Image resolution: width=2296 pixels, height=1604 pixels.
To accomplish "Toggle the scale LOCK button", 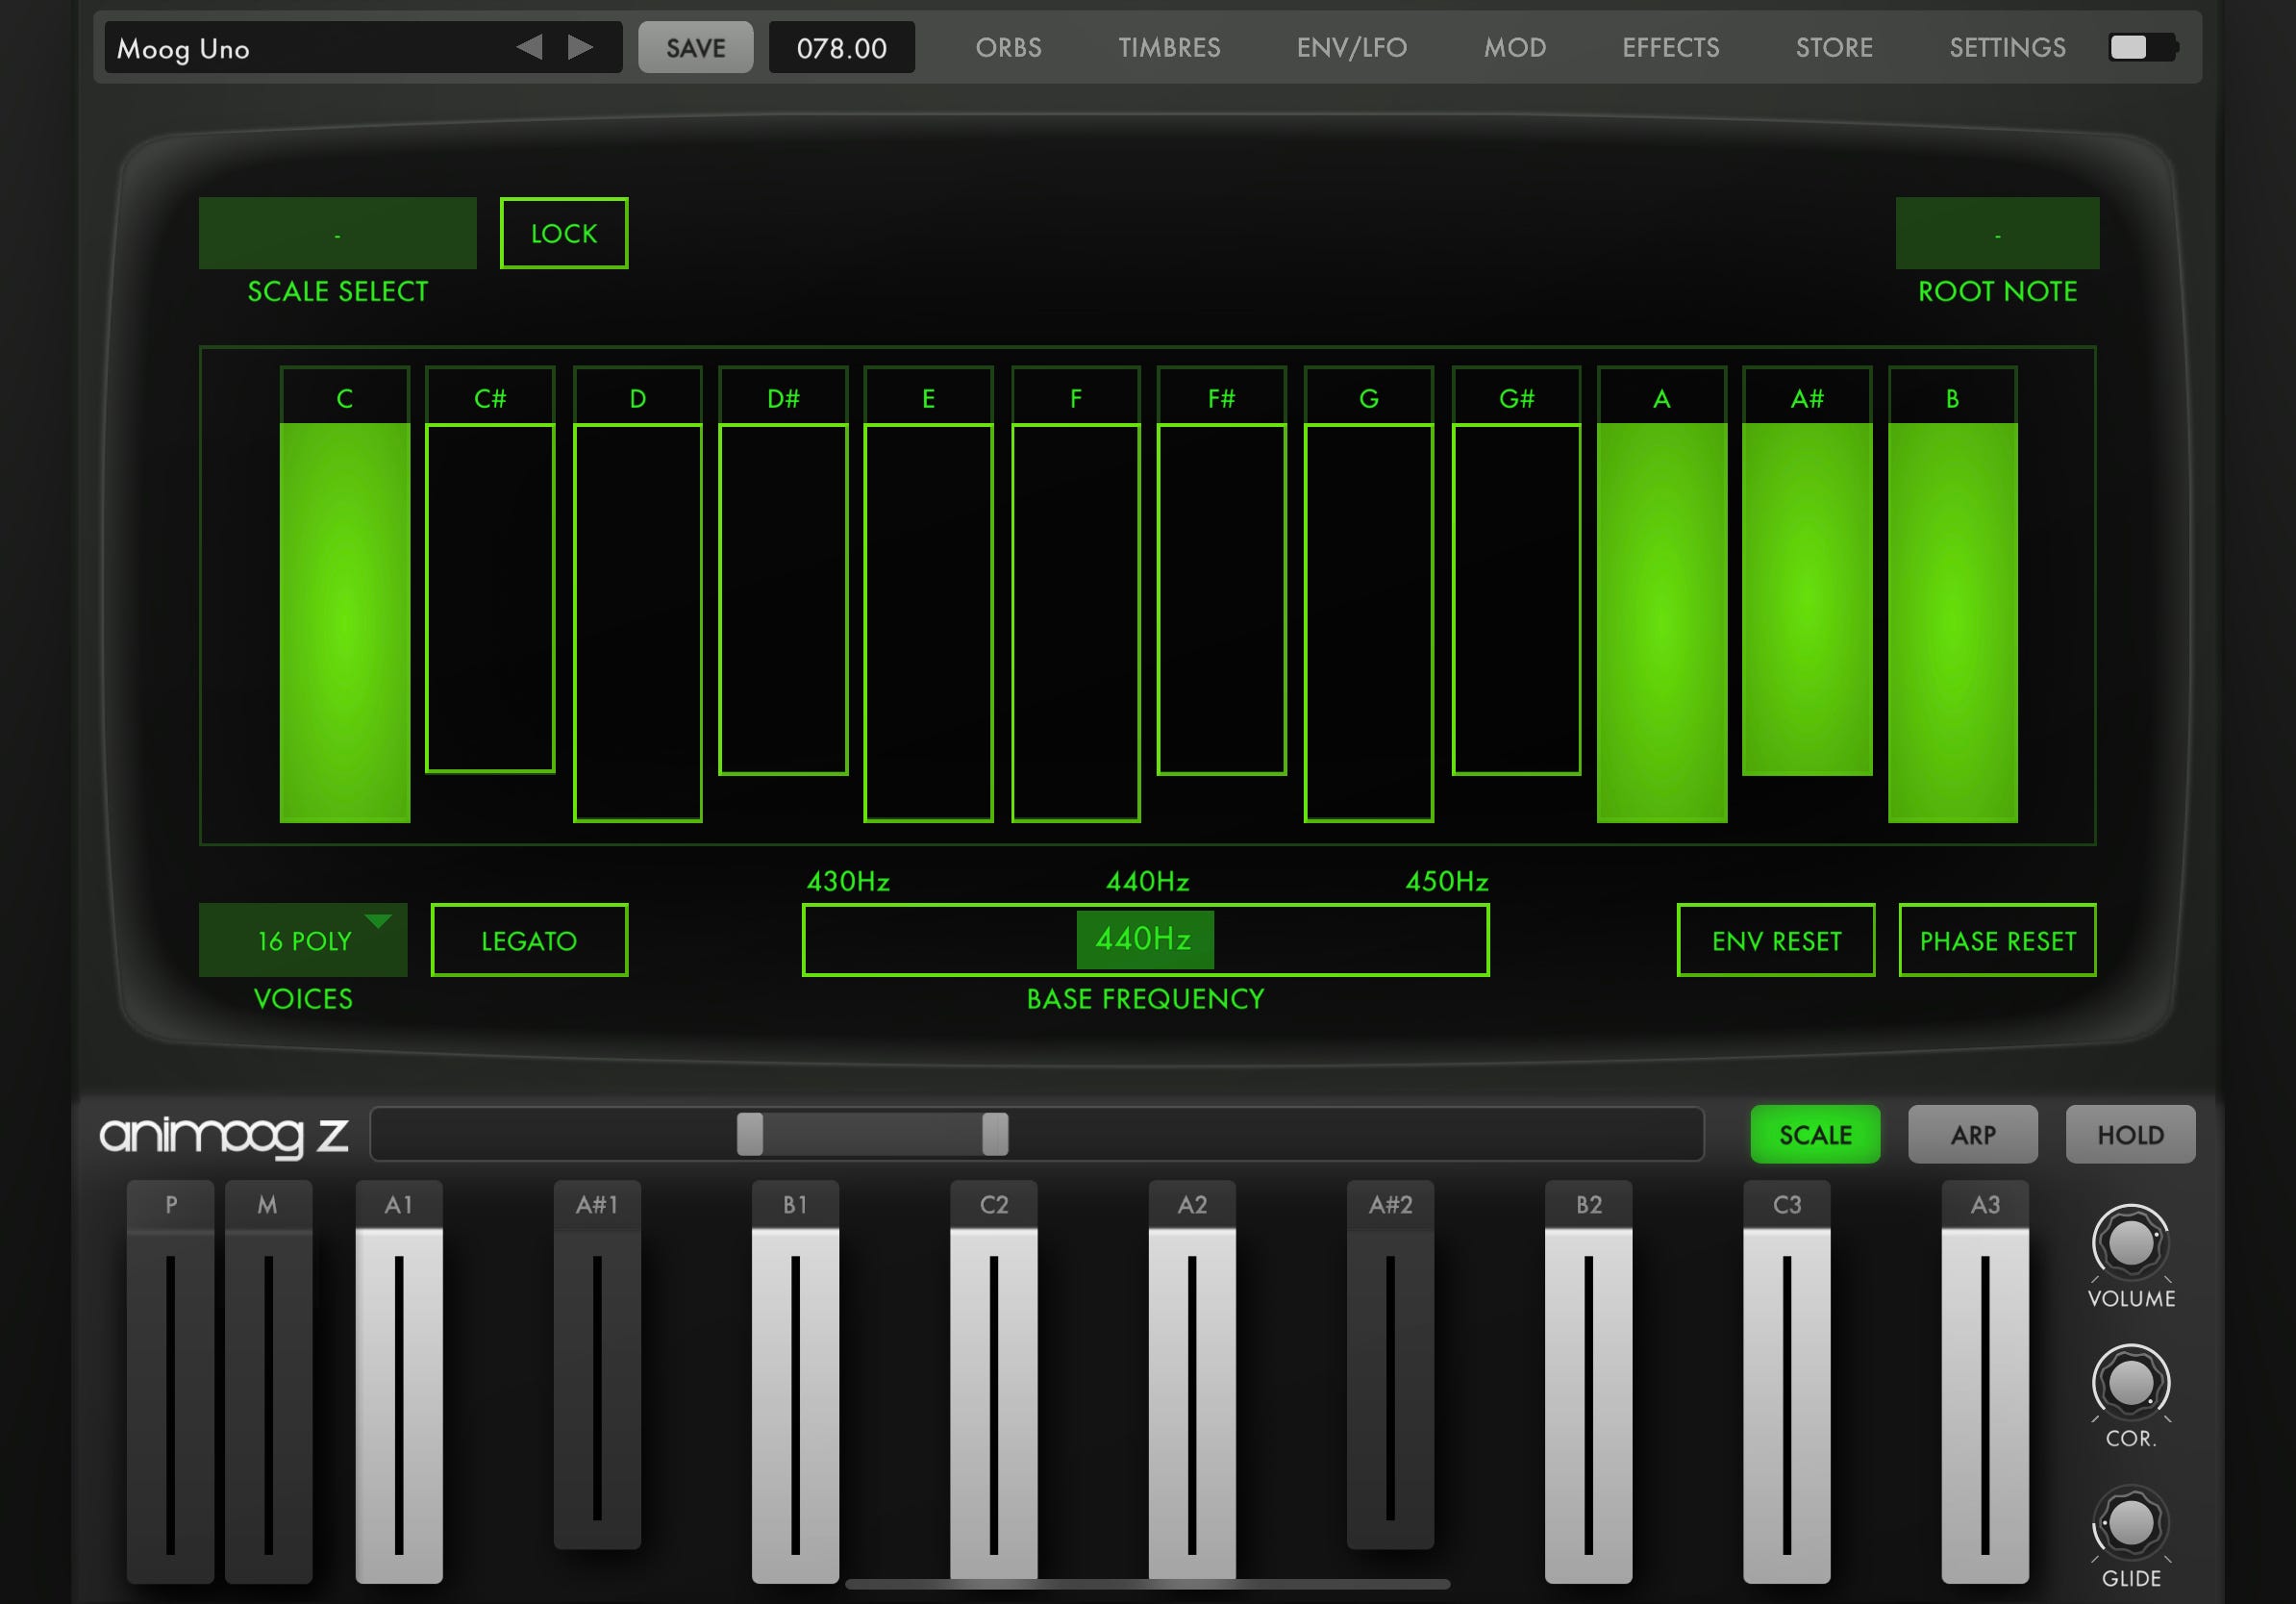I will pyautogui.click(x=564, y=233).
